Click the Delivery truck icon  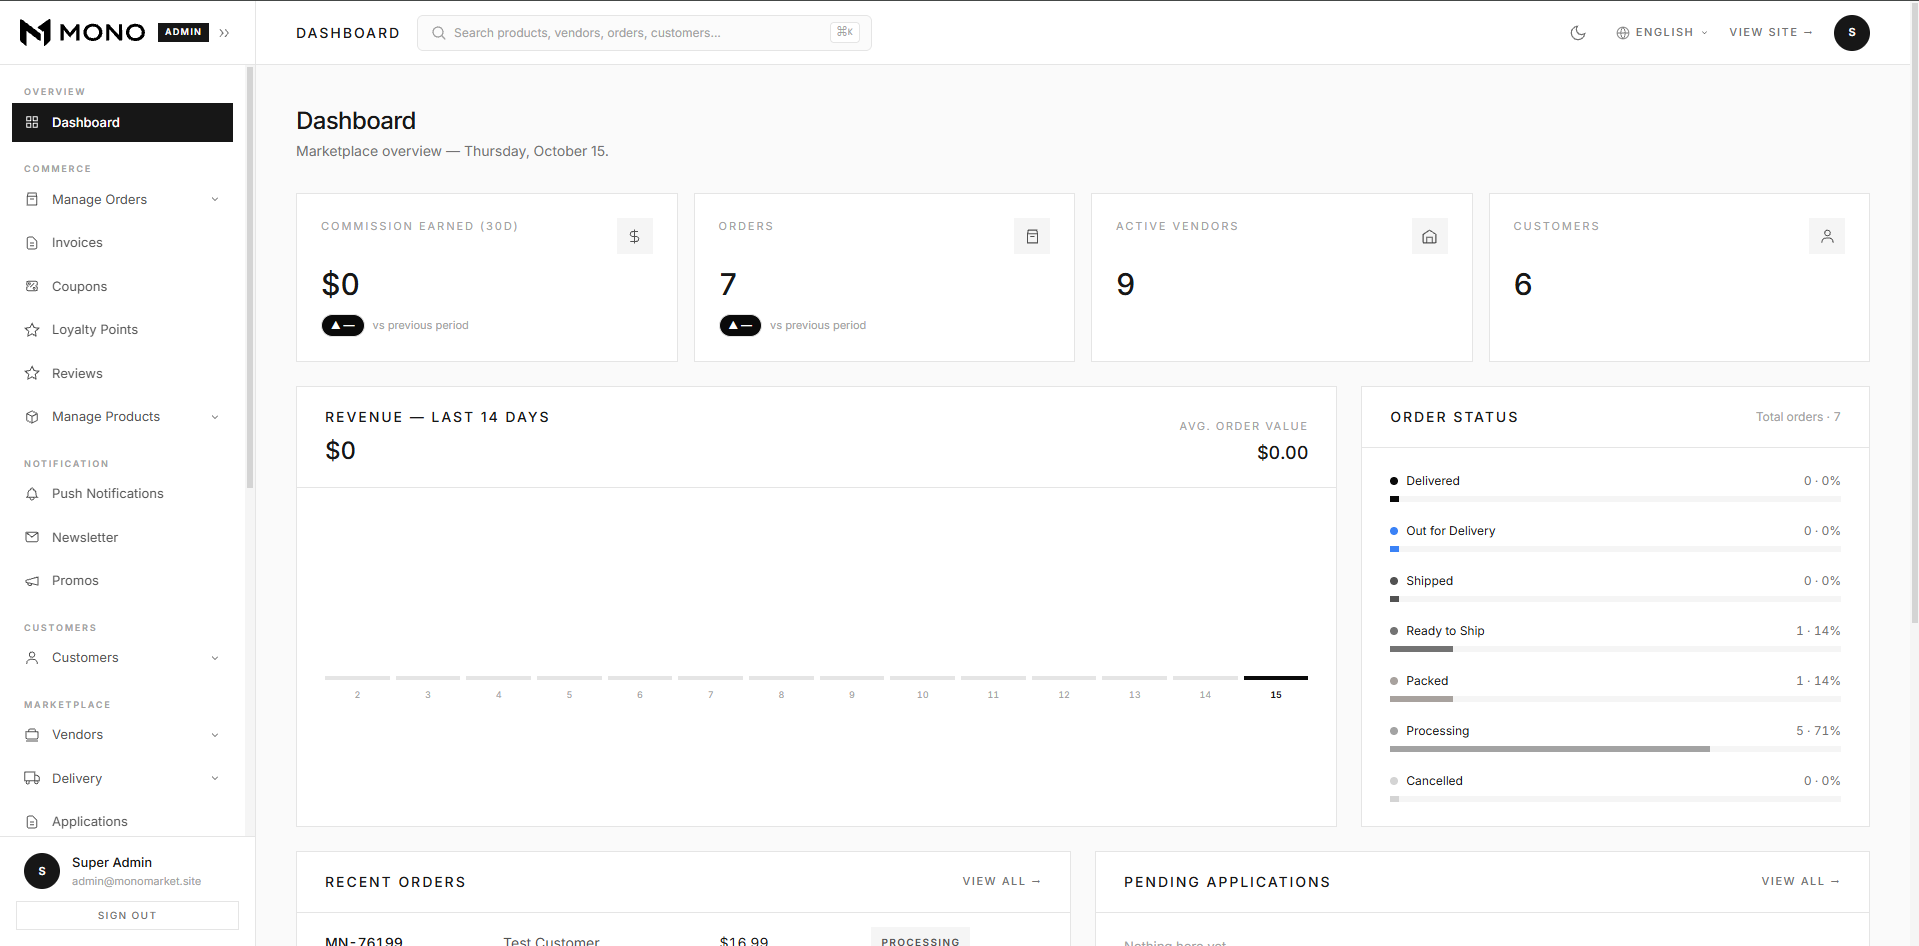pyautogui.click(x=32, y=778)
